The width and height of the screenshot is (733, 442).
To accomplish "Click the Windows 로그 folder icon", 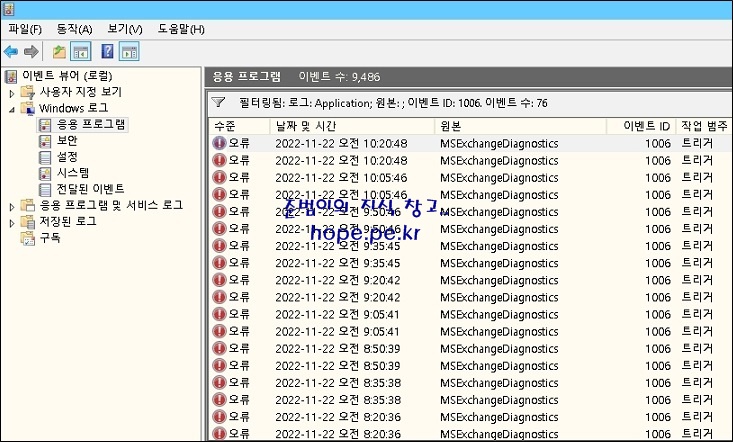I will pos(28,108).
